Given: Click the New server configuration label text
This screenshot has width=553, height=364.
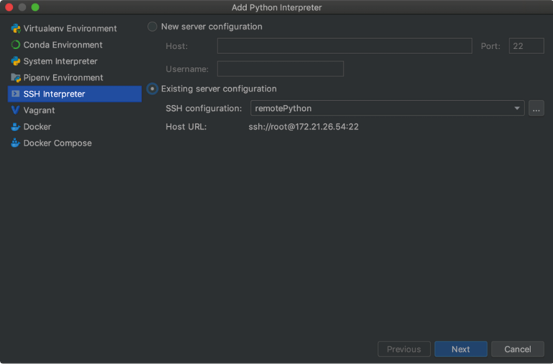Looking at the screenshot, I should click(212, 26).
